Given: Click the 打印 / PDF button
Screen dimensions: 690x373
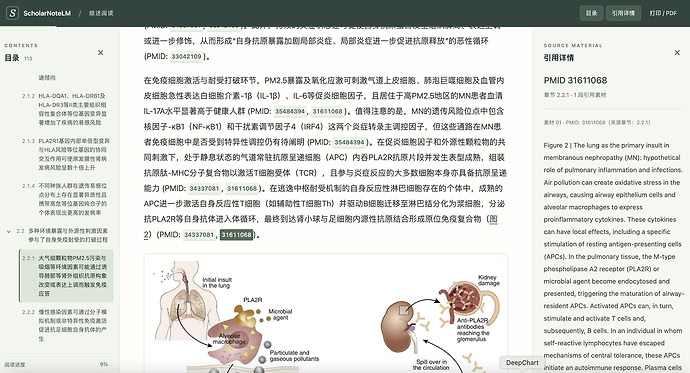Looking at the screenshot, I should pyautogui.click(x=663, y=13).
